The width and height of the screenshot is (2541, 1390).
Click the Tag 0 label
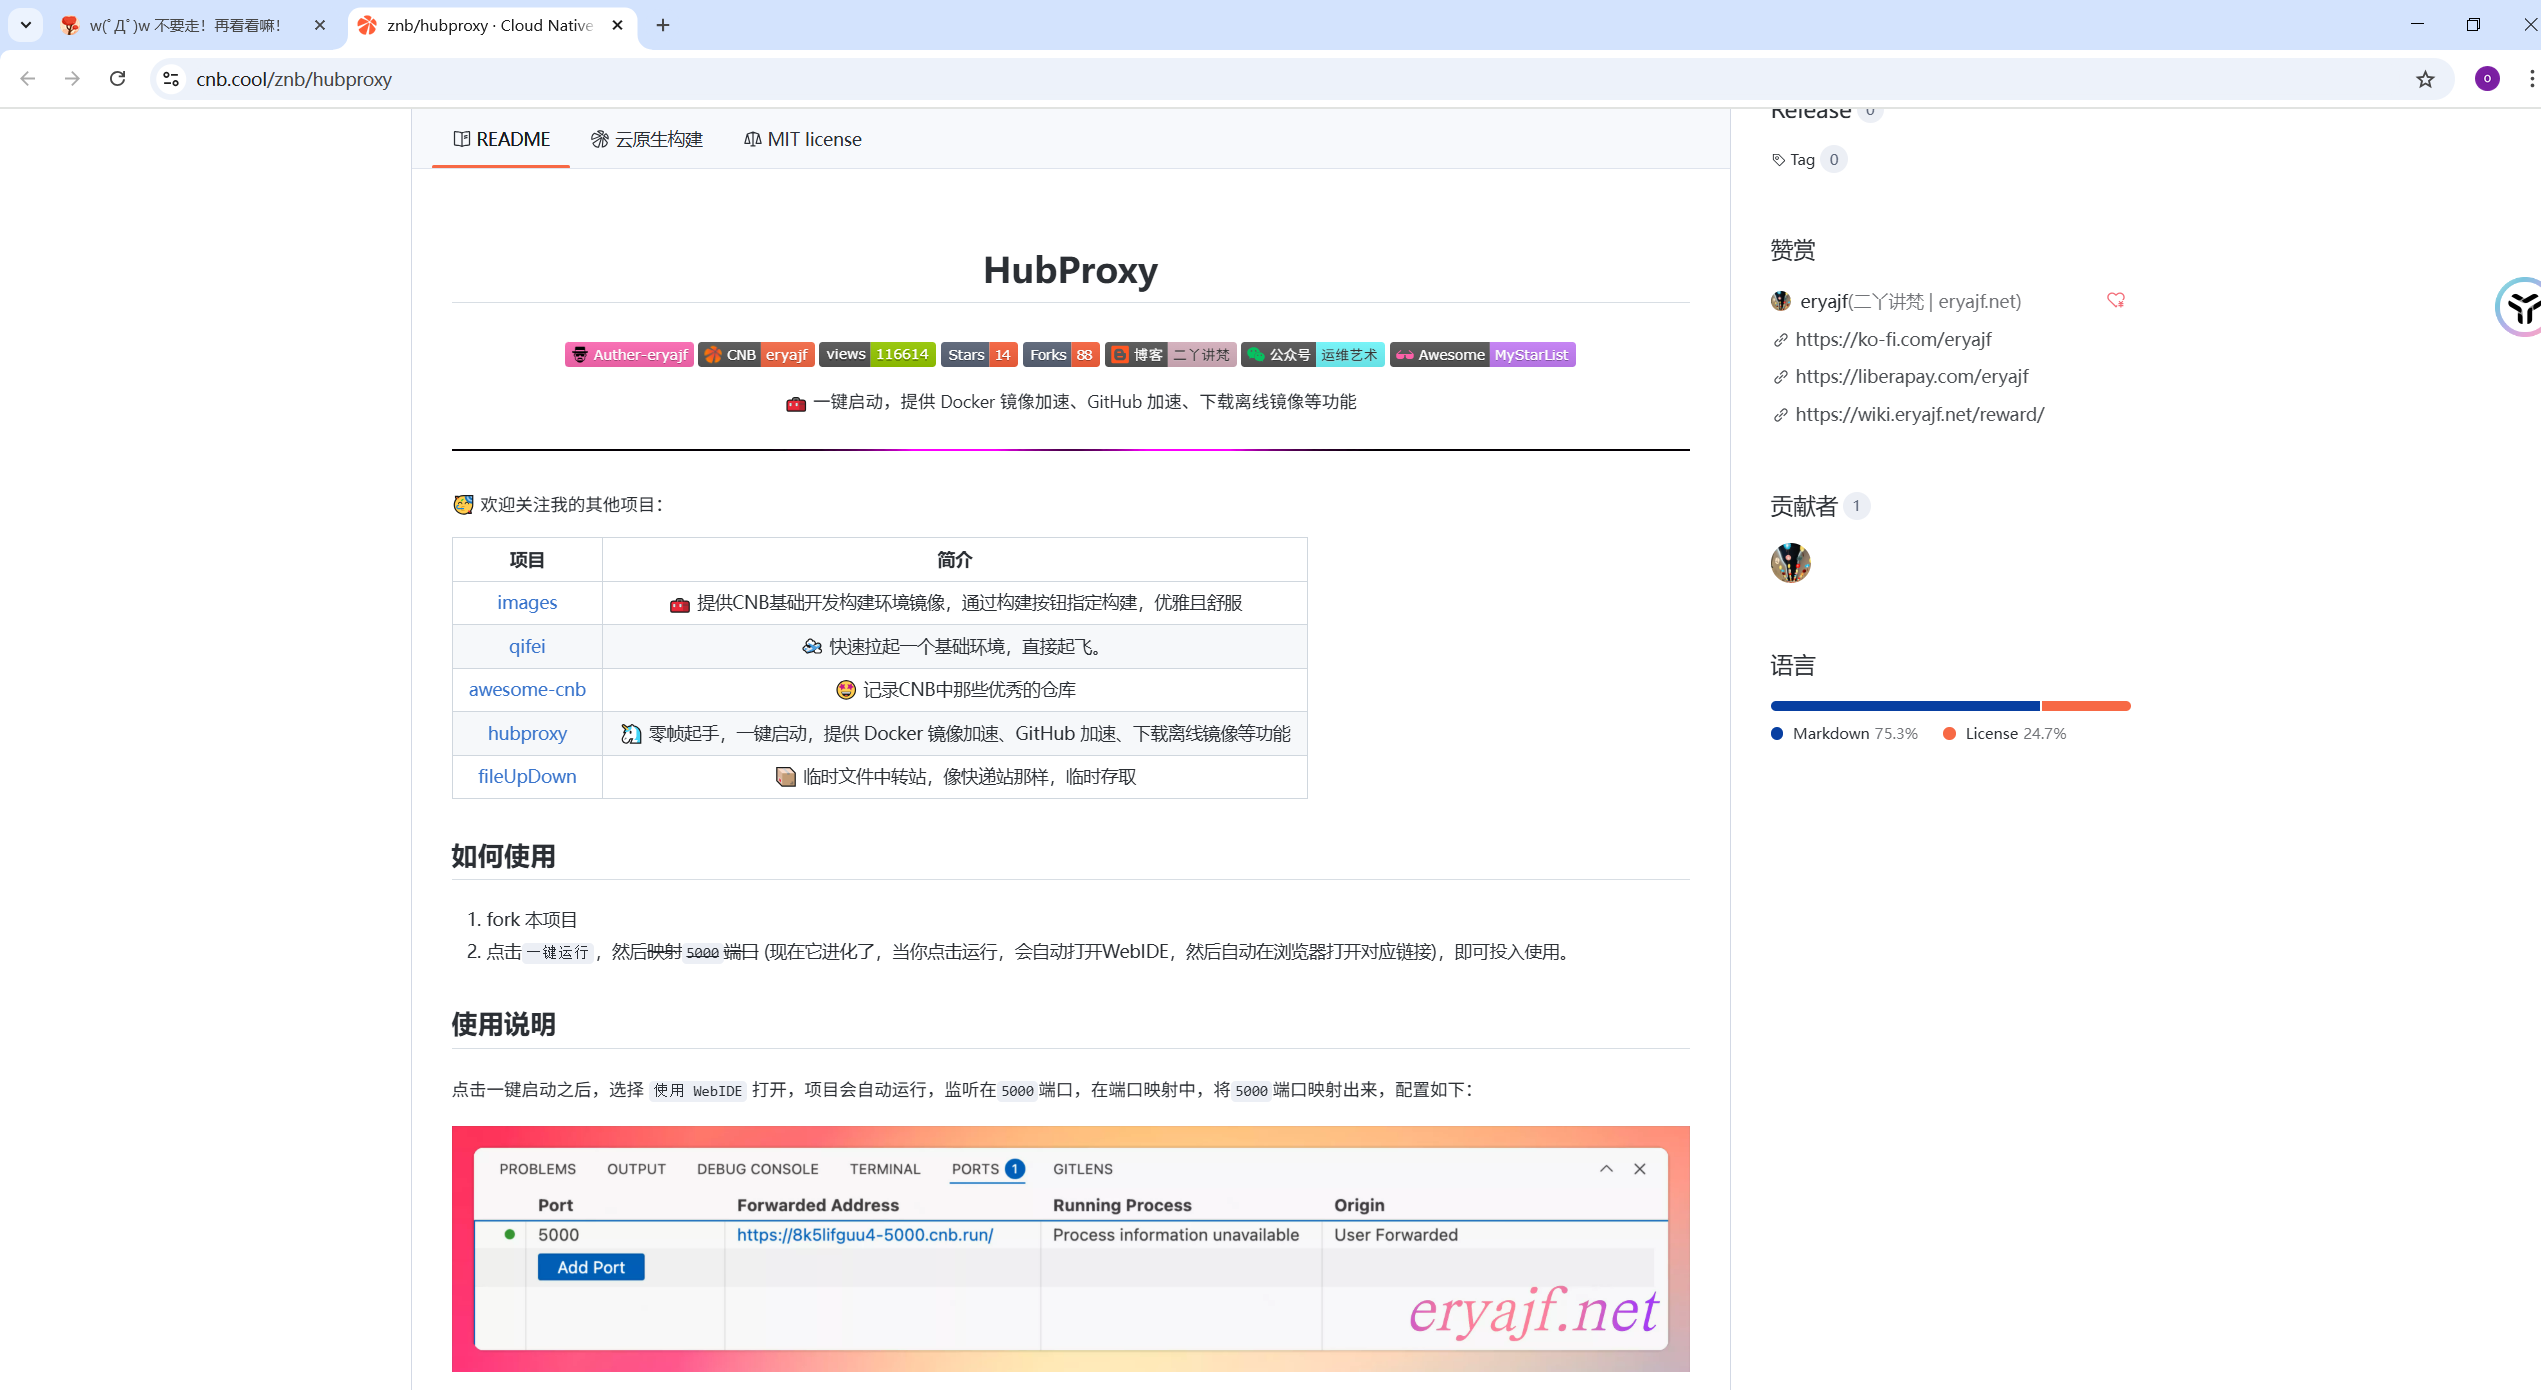click(1808, 160)
